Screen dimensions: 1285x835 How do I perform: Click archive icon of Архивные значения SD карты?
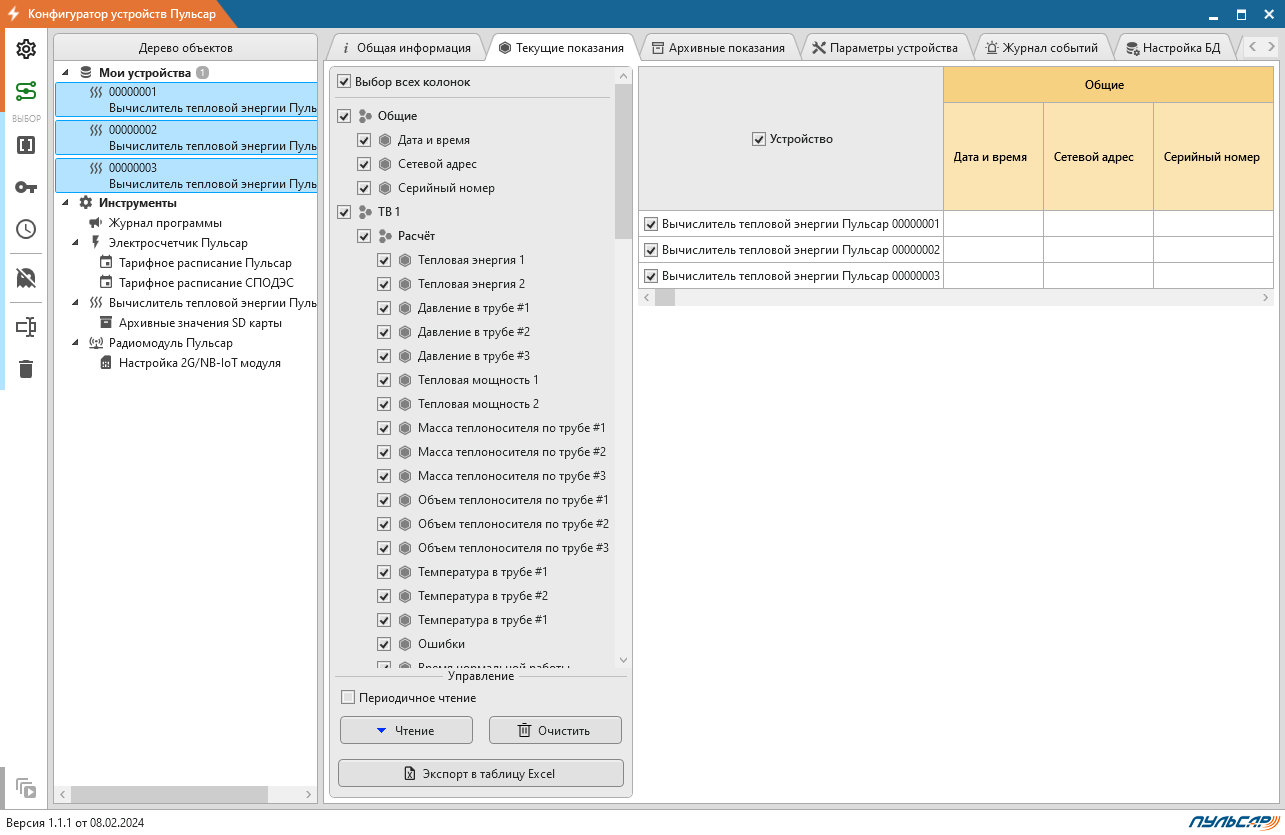pyautogui.click(x=106, y=323)
